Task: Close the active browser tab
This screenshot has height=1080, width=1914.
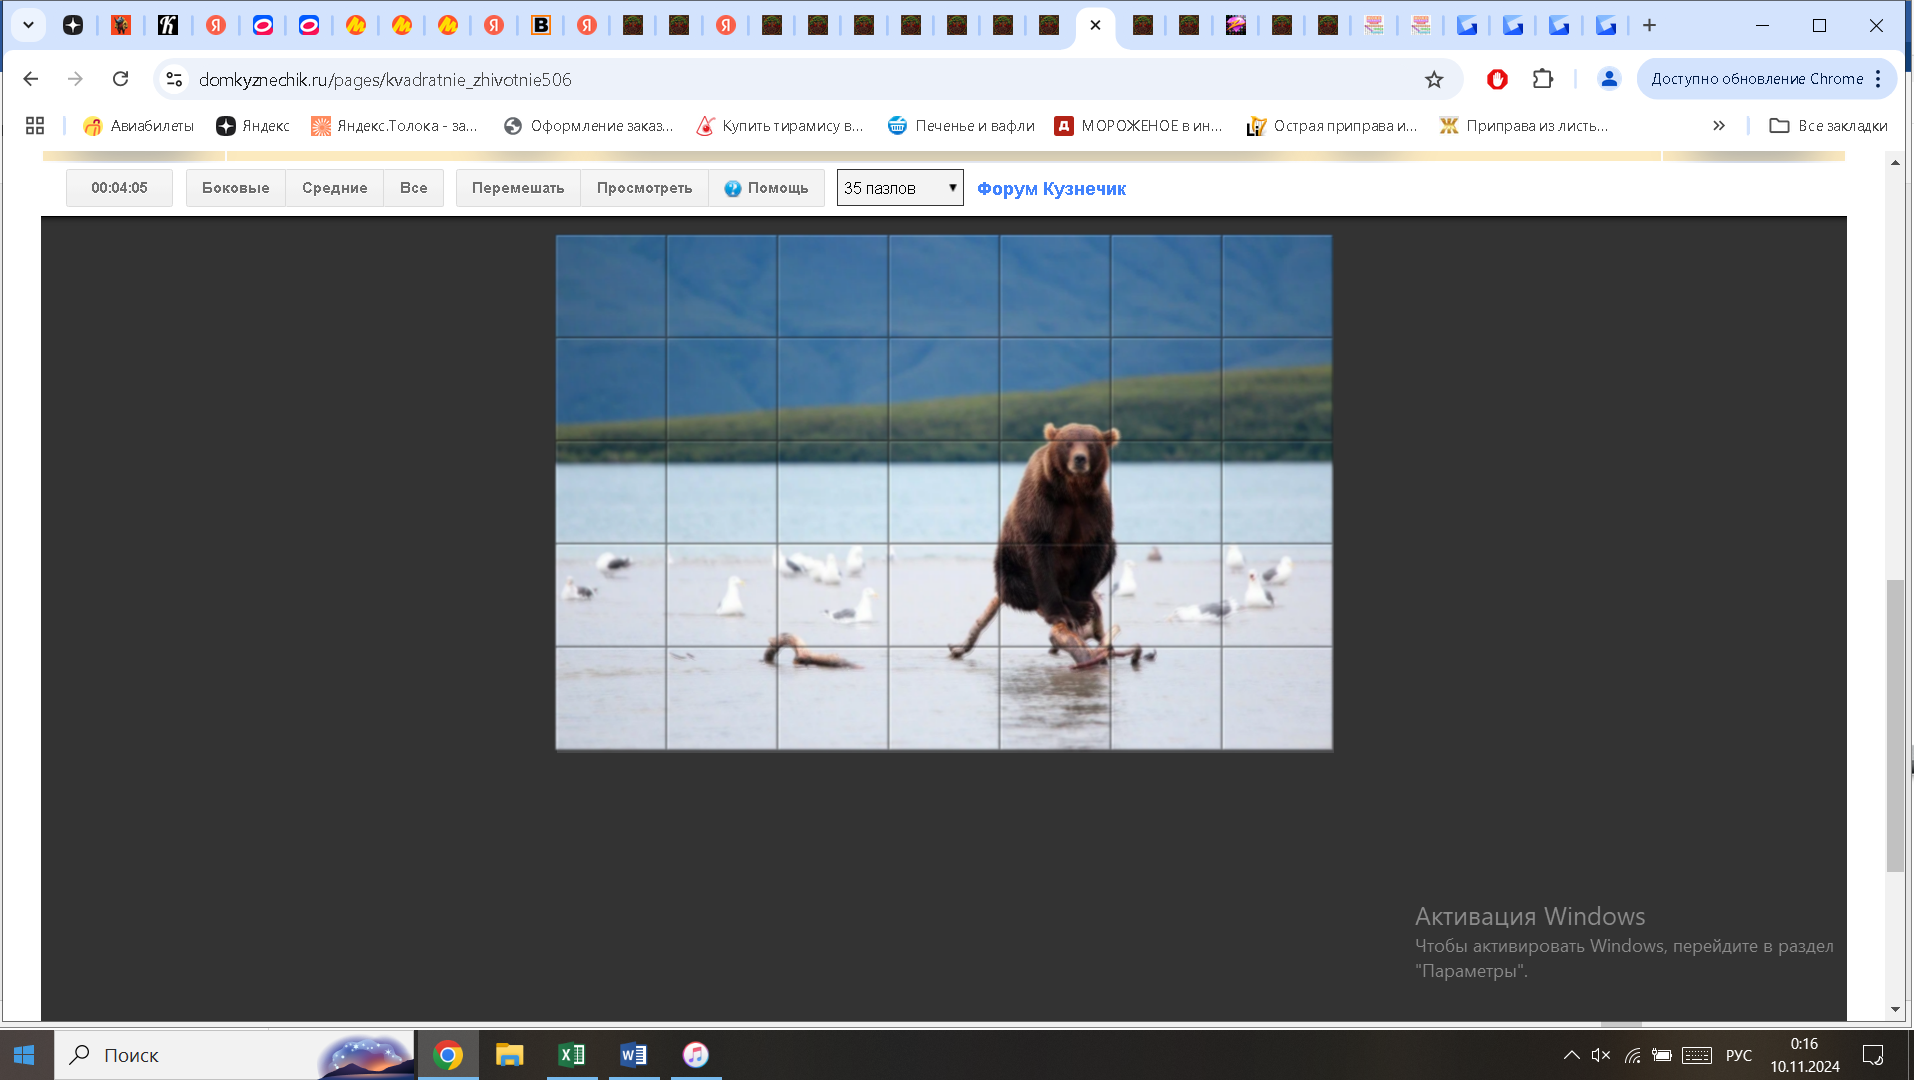Action: click(x=1095, y=25)
